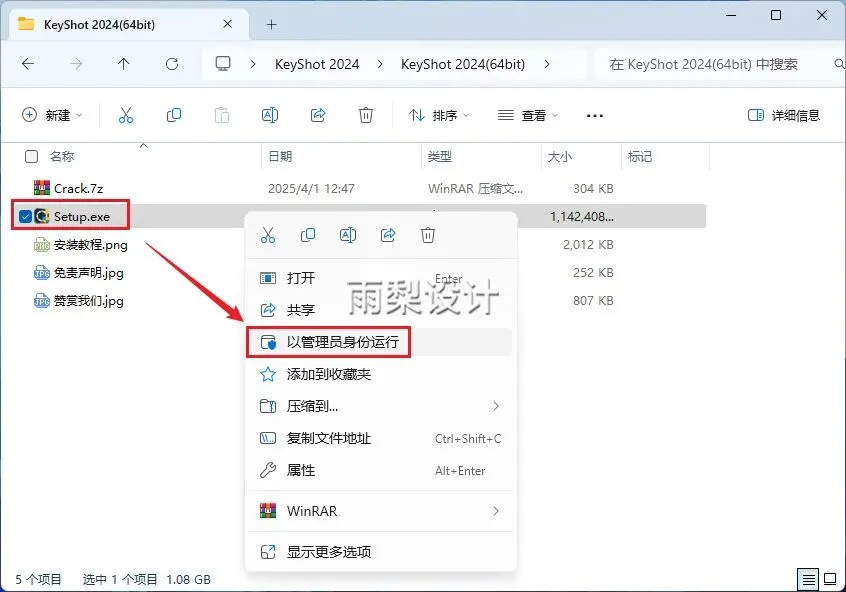
Task: Click the 免责声明.jpg file icon
Action: (42, 273)
